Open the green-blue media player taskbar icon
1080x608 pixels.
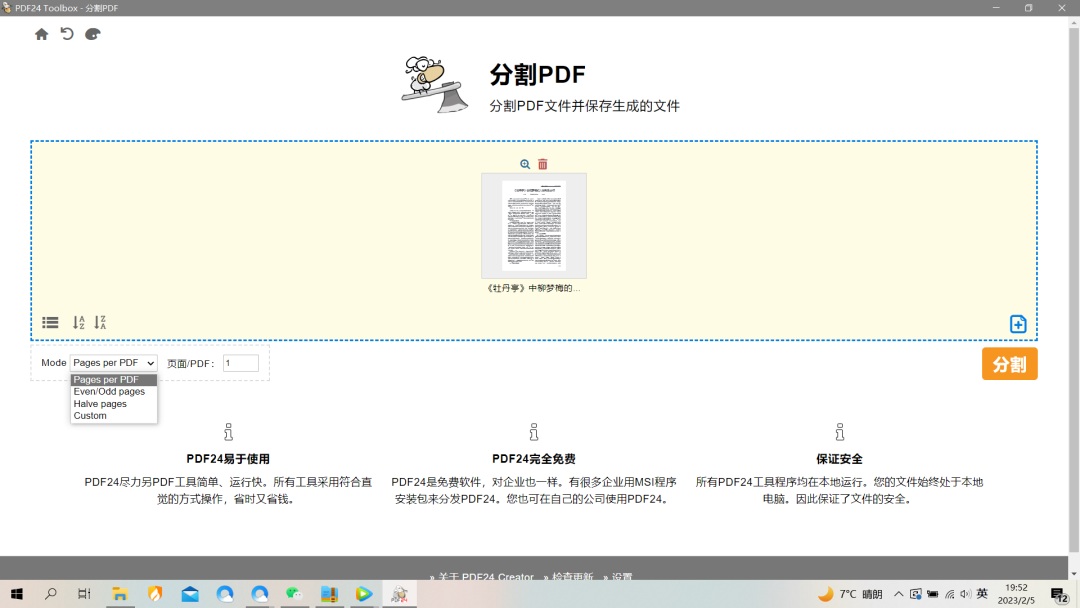pos(364,594)
